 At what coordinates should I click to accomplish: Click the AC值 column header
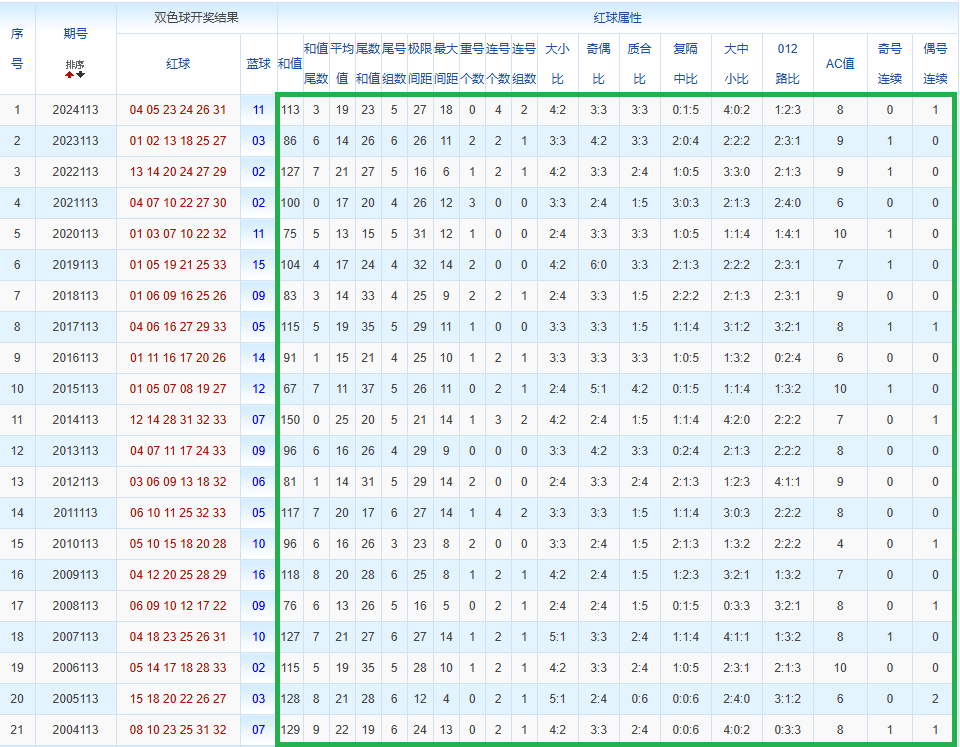click(840, 64)
